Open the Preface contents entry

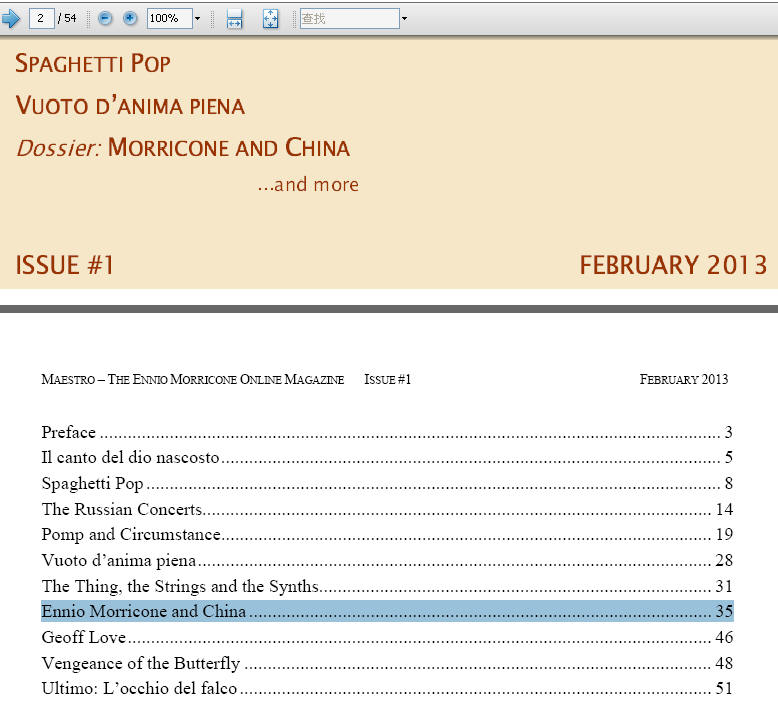(x=387, y=432)
